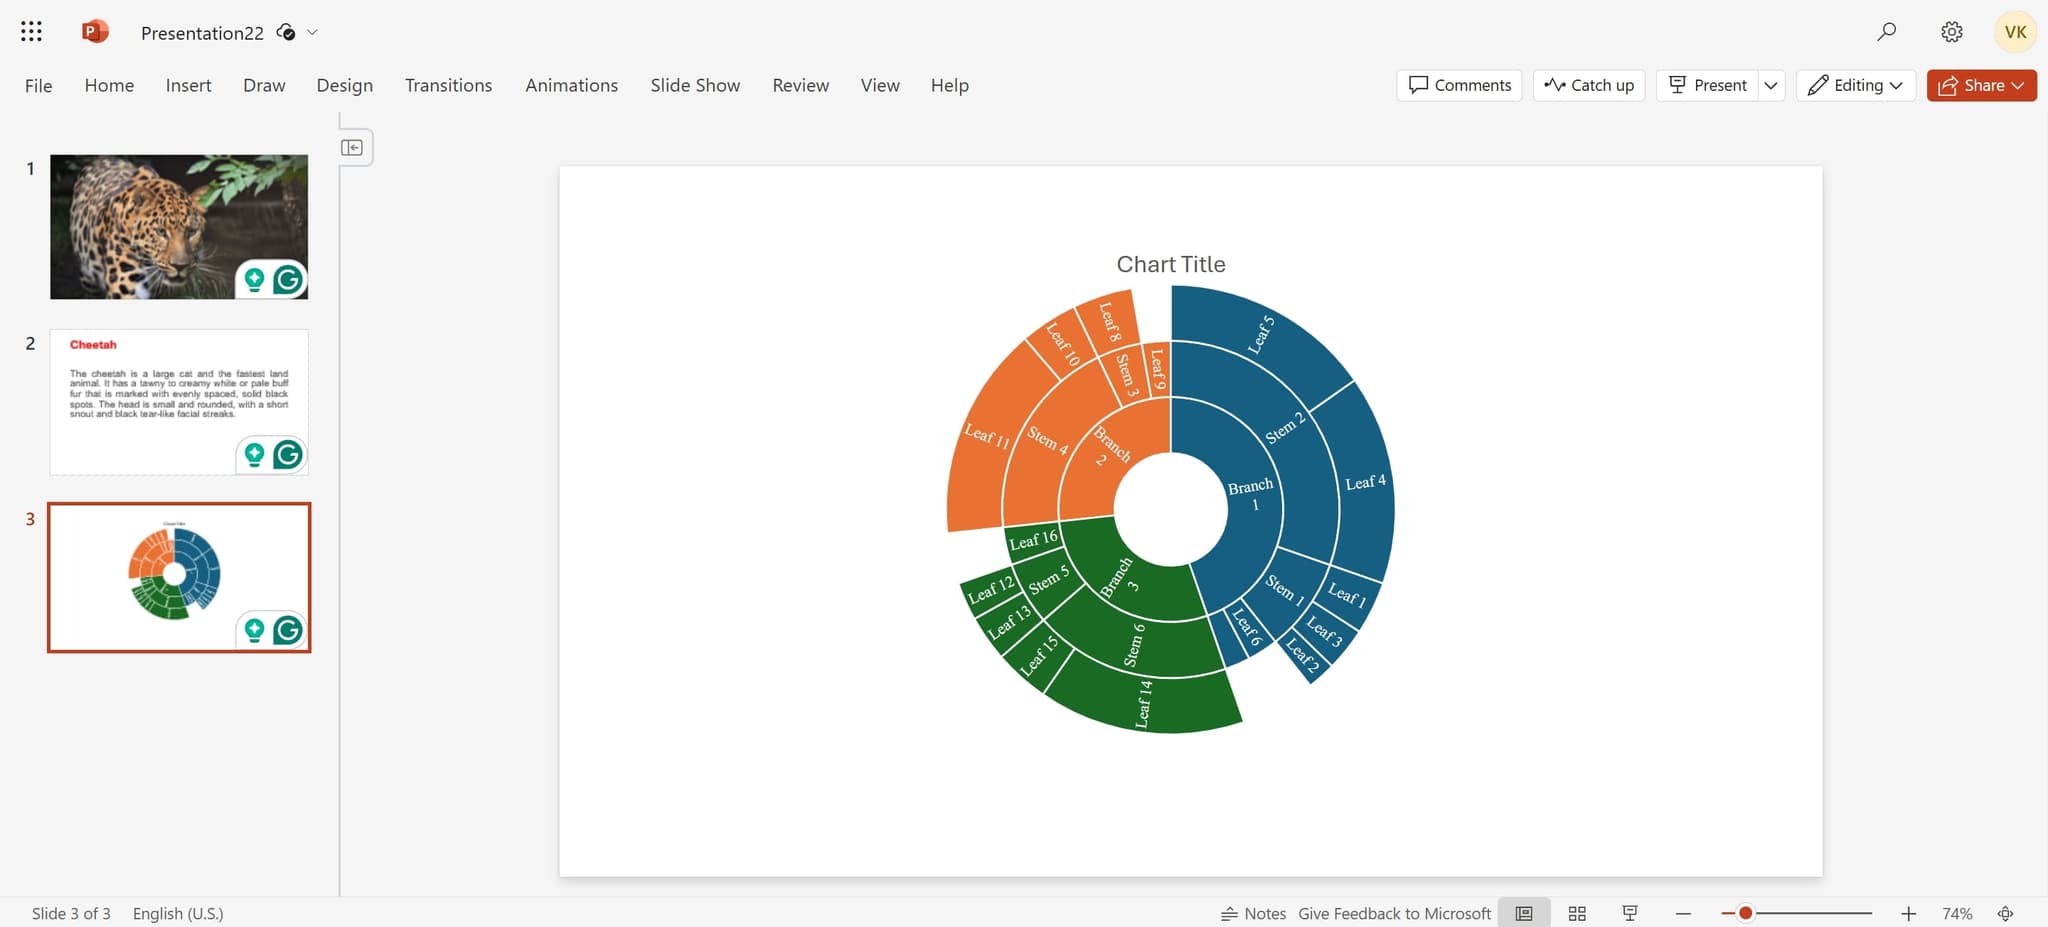The width and height of the screenshot is (2048, 927).
Task: Toggle Normal view in status bar
Action: click(1523, 913)
